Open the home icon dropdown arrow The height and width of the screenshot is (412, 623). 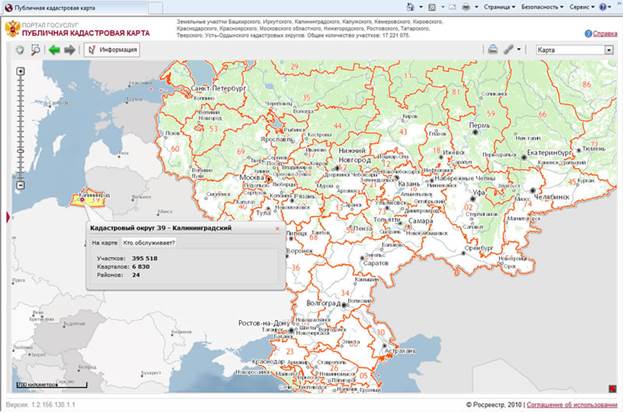pos(421,7)
